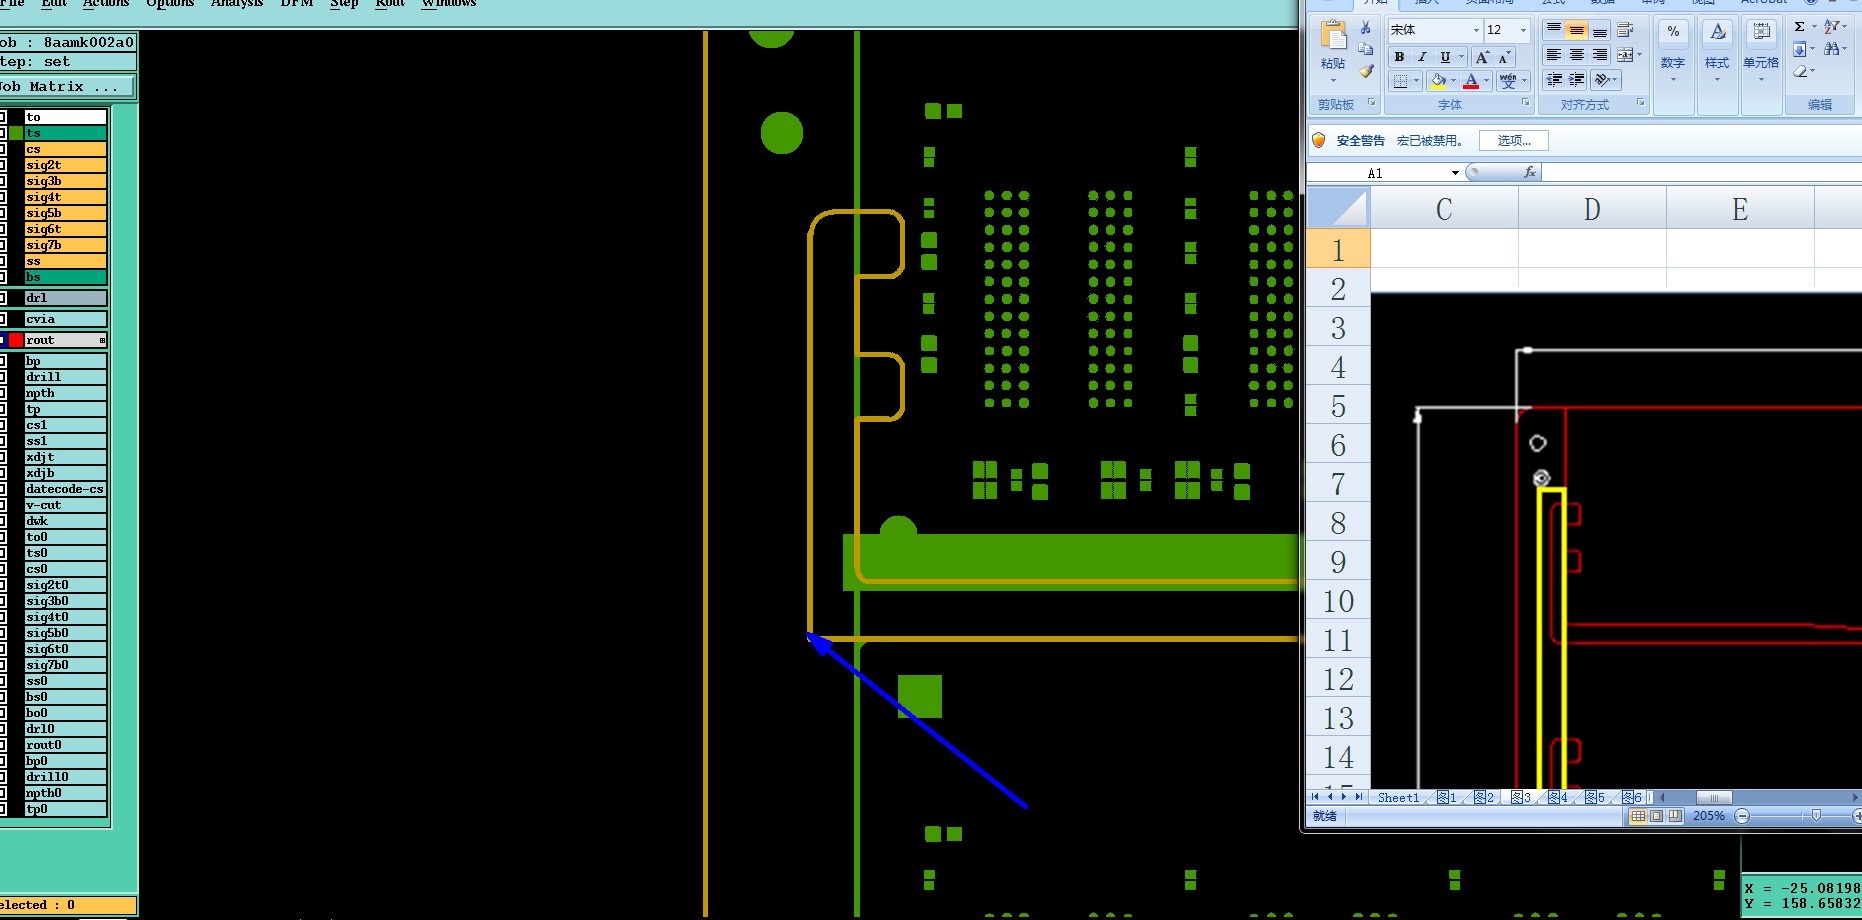The image size is (1862, 920).
Task: Open the font name 宋体 dropdown
Action: [x=1476, y=30]
